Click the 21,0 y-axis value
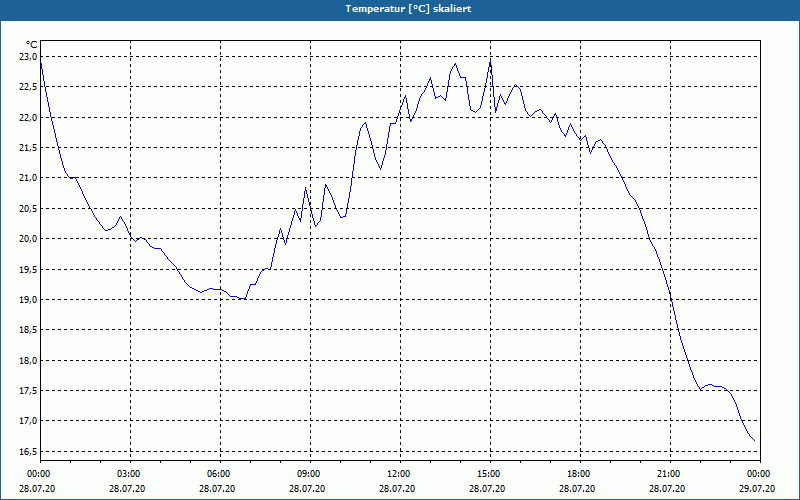 coord(28,178)
